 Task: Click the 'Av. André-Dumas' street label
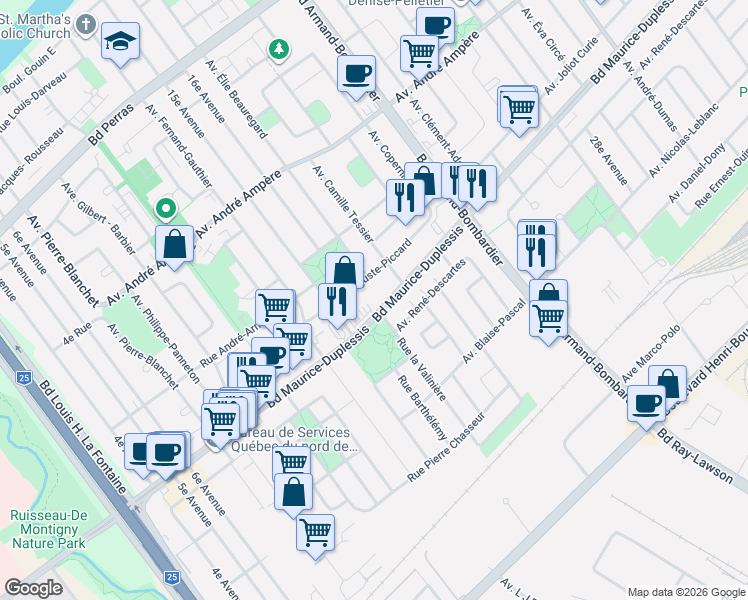click(650, 96)
